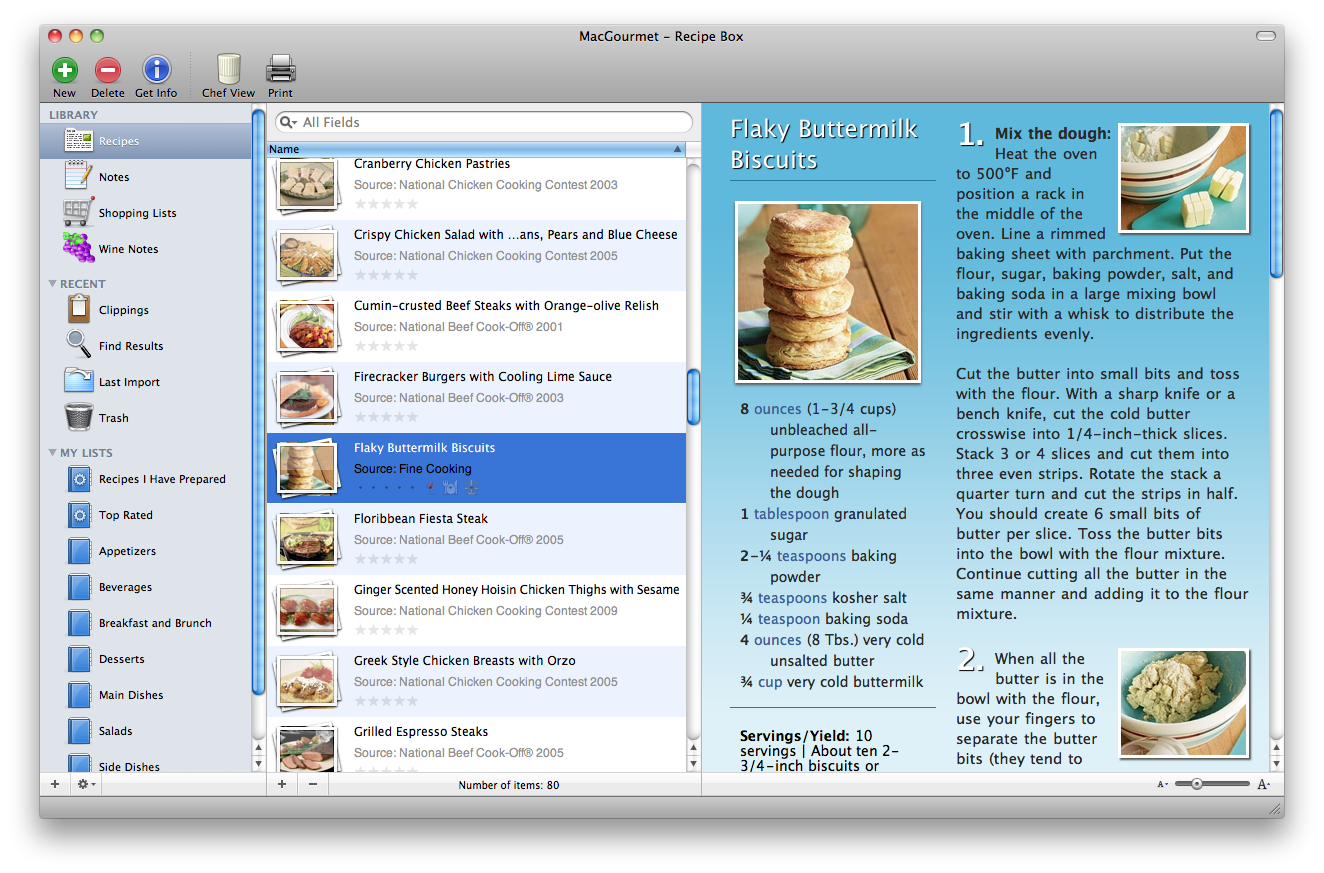Open the Top Rated smart list
The image size is (1324, 873).
pos(146,515)
